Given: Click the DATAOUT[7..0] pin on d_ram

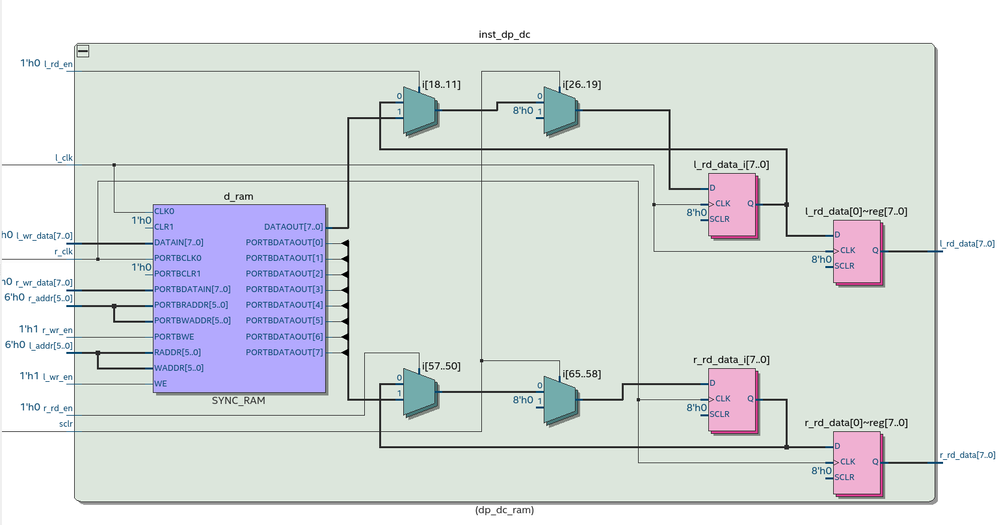Looking at the screenshot, I should (293, 227).
